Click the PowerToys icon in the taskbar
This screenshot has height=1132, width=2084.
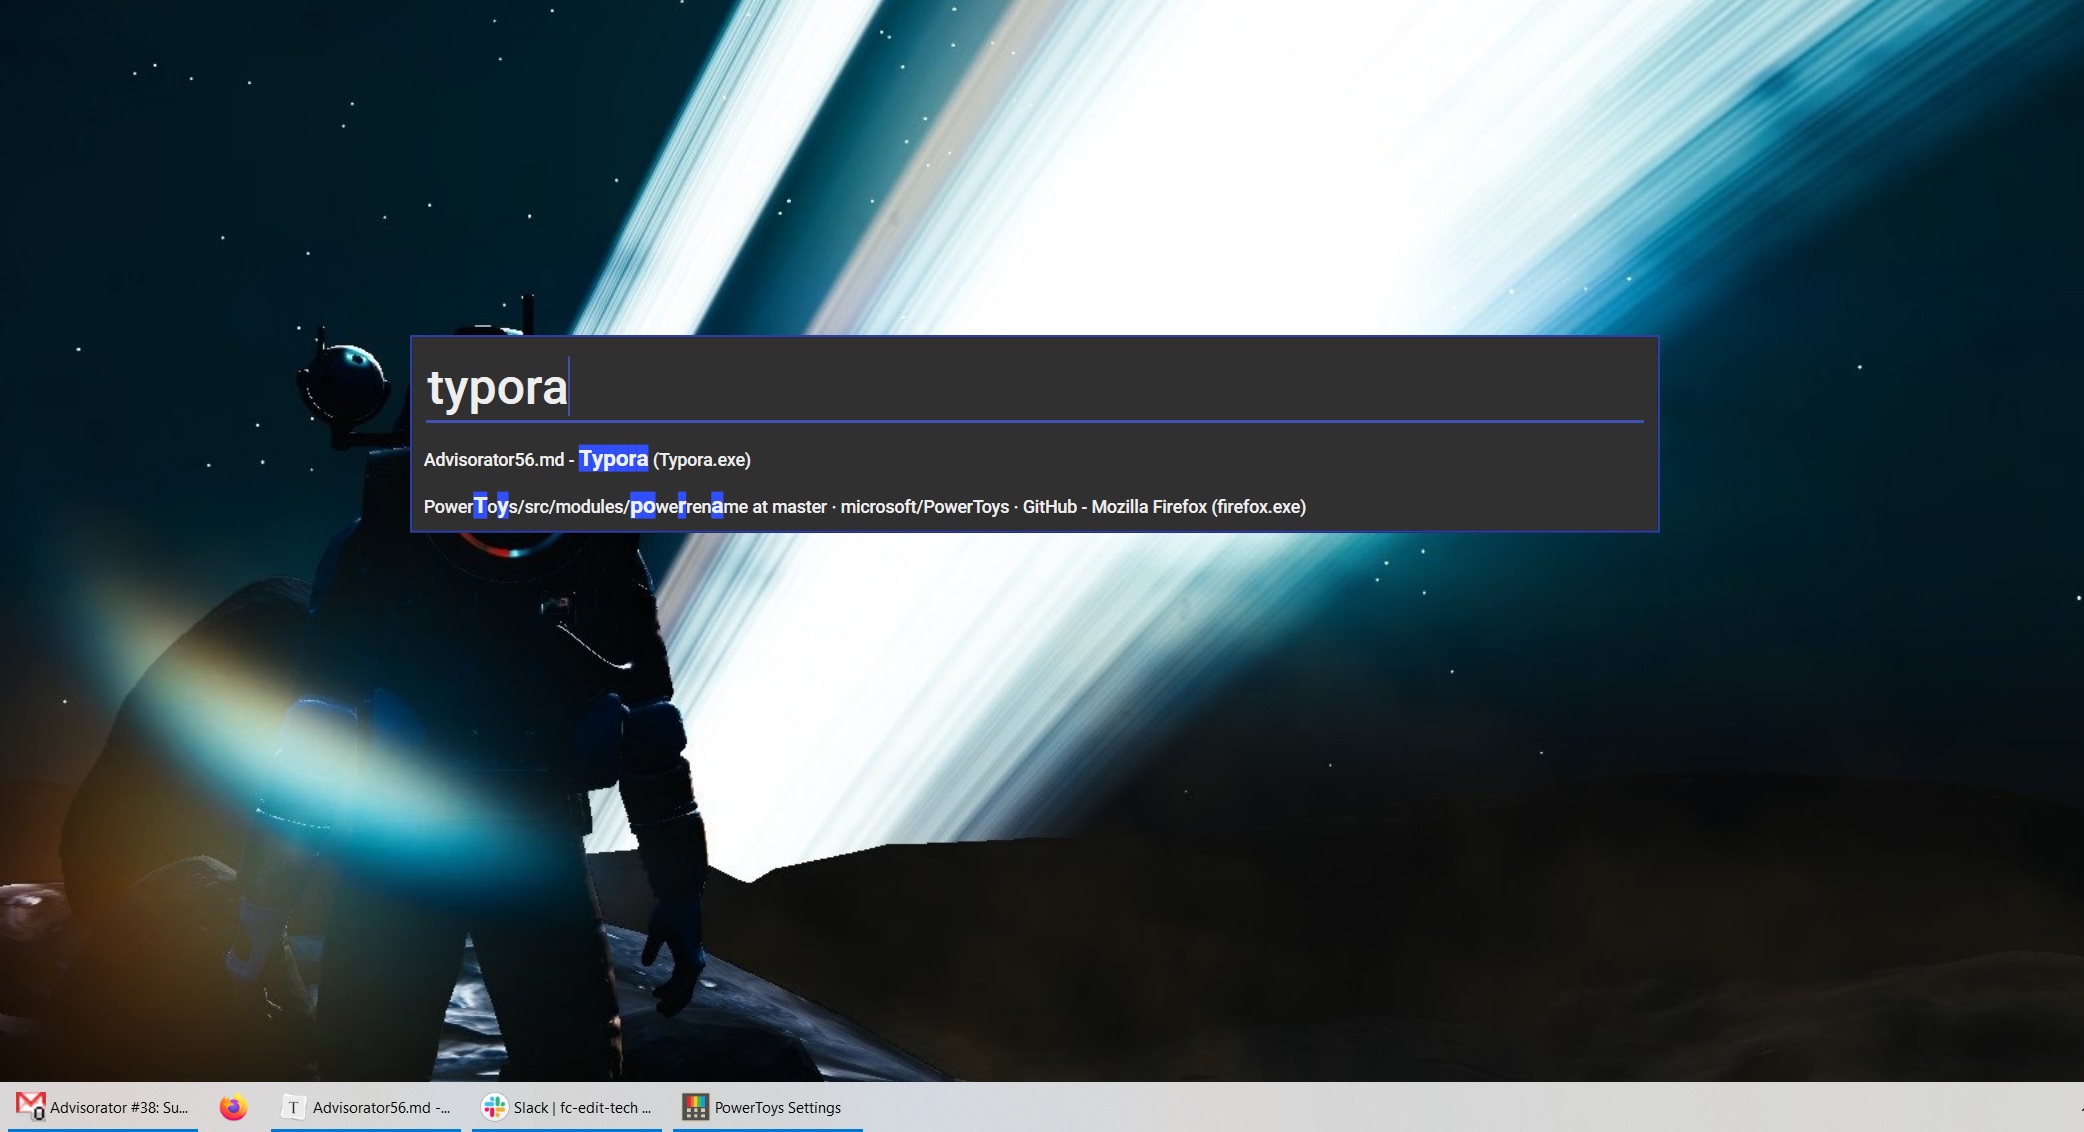click(x=695, y=1107)
